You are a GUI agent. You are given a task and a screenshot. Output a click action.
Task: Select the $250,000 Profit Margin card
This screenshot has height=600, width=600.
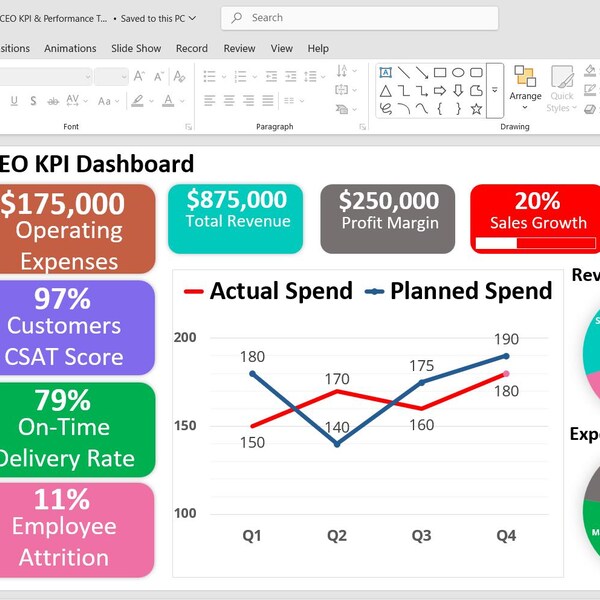point(388,219)
